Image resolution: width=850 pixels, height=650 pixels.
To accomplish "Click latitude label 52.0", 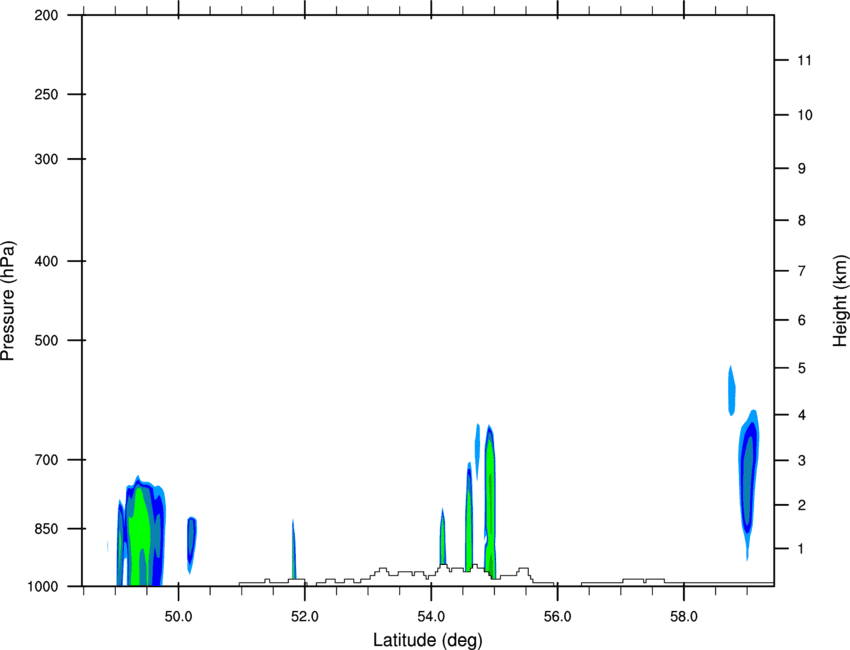I will pos(305,617).
